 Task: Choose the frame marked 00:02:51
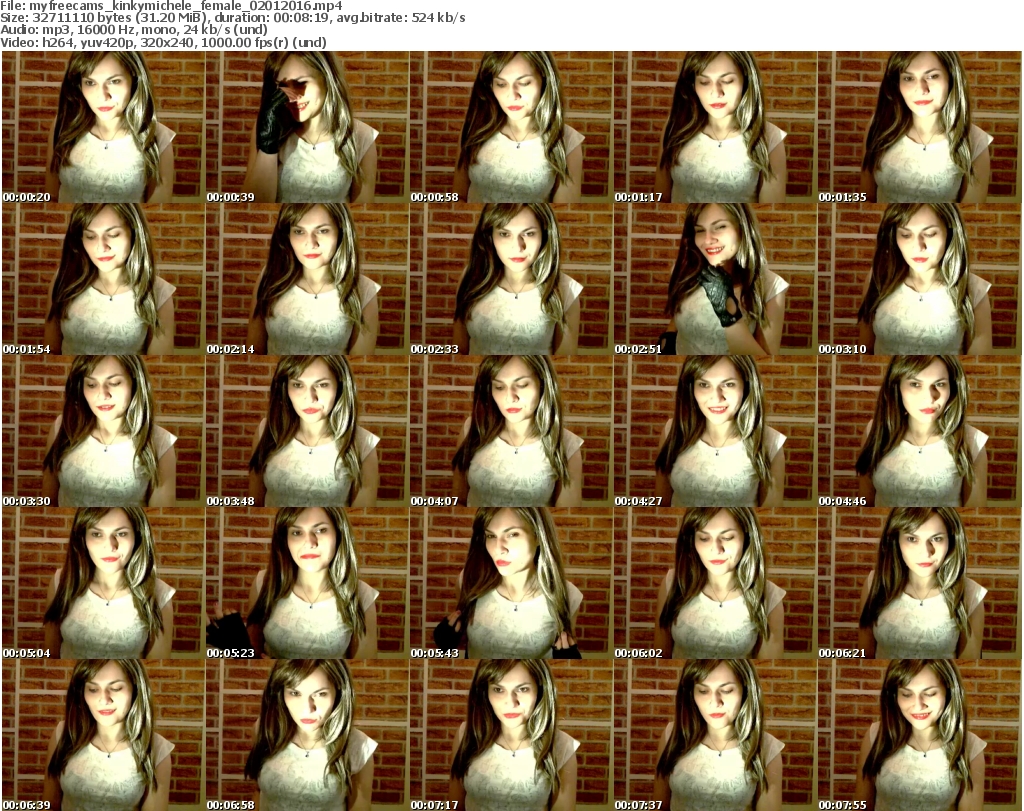[x=715, y=279]
